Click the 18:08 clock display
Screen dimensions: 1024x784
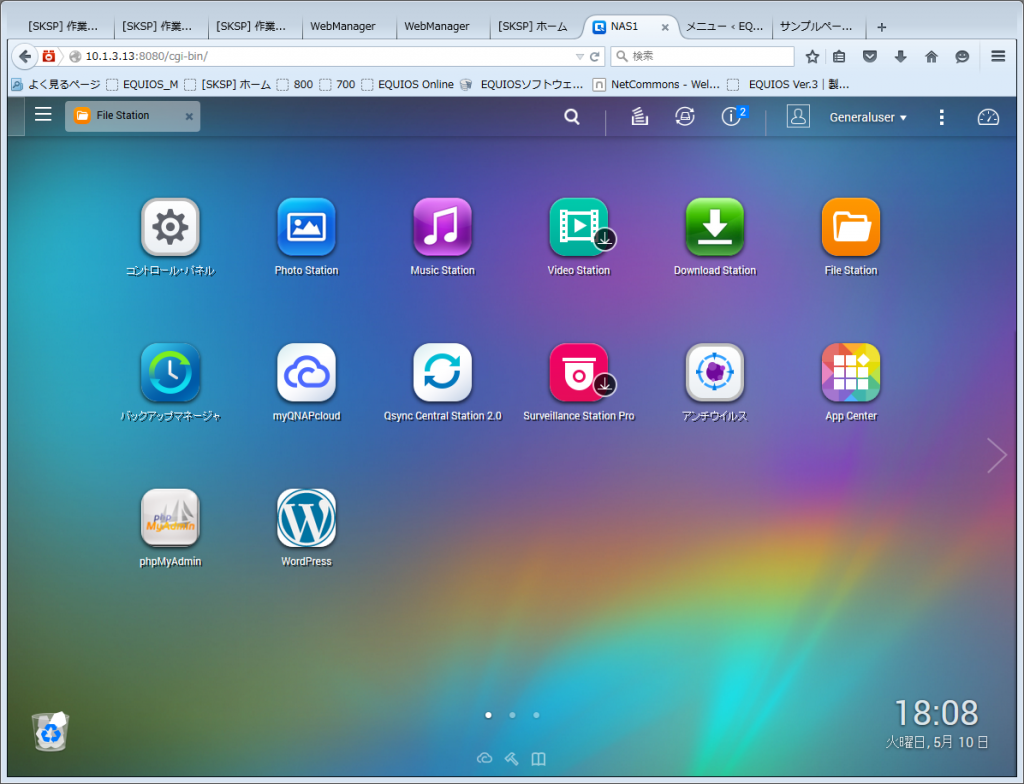[936, 713]
